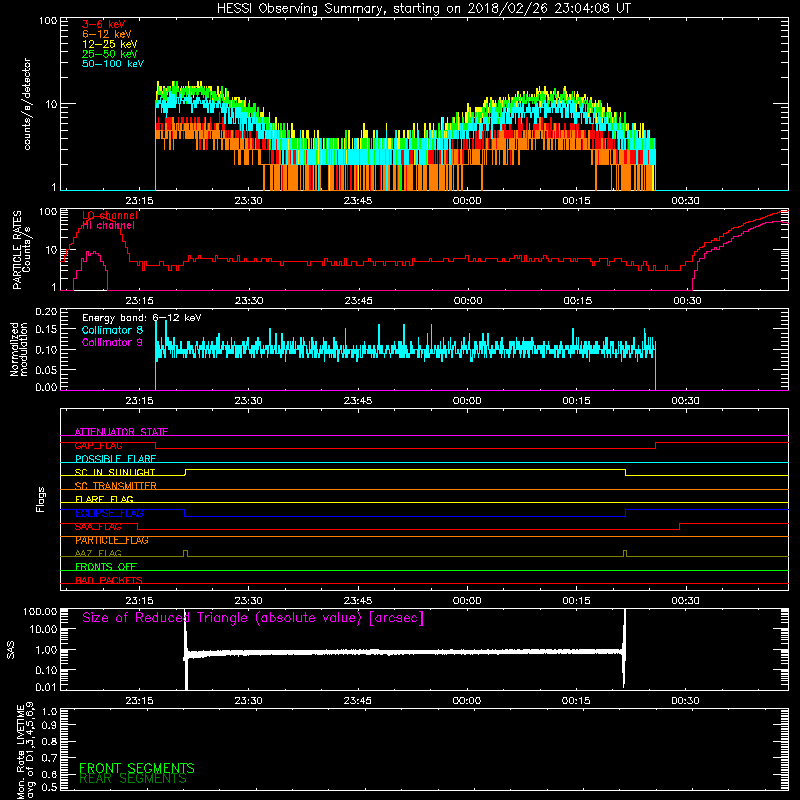Click the 0.05 tick on modulation axis

(46, 369)
